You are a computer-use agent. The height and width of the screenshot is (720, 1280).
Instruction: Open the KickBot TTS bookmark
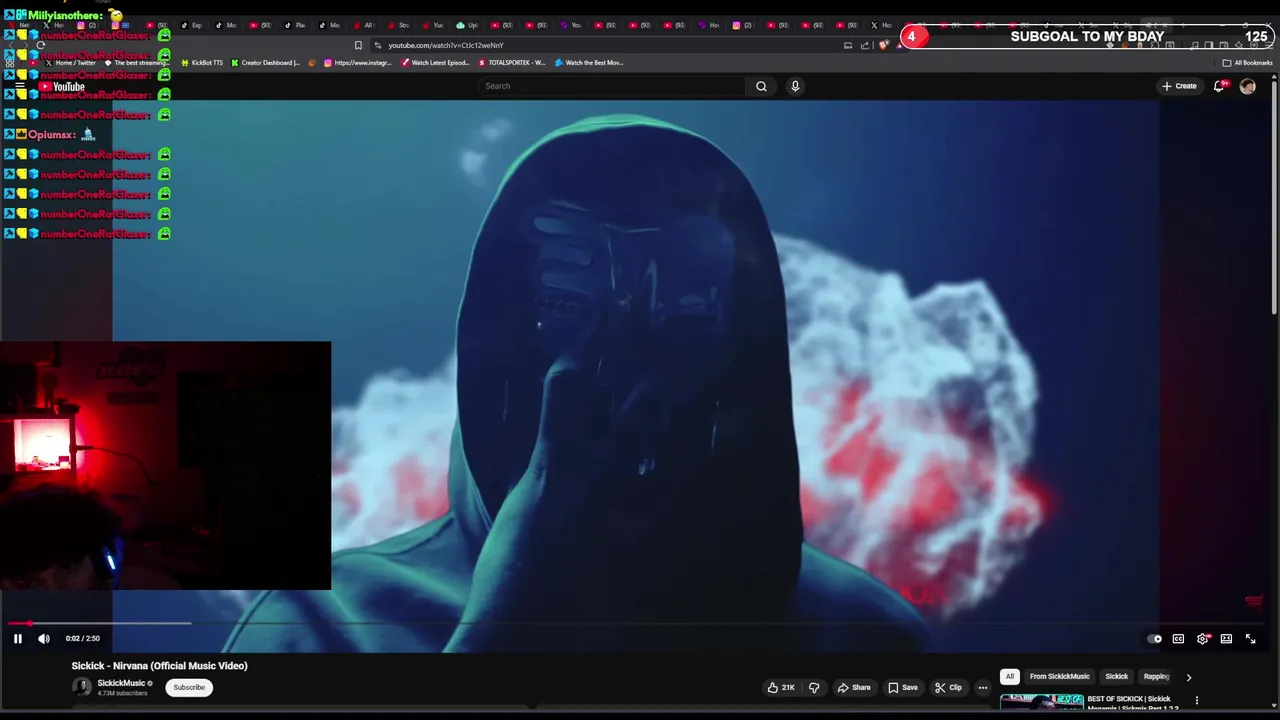pos(202,63)
